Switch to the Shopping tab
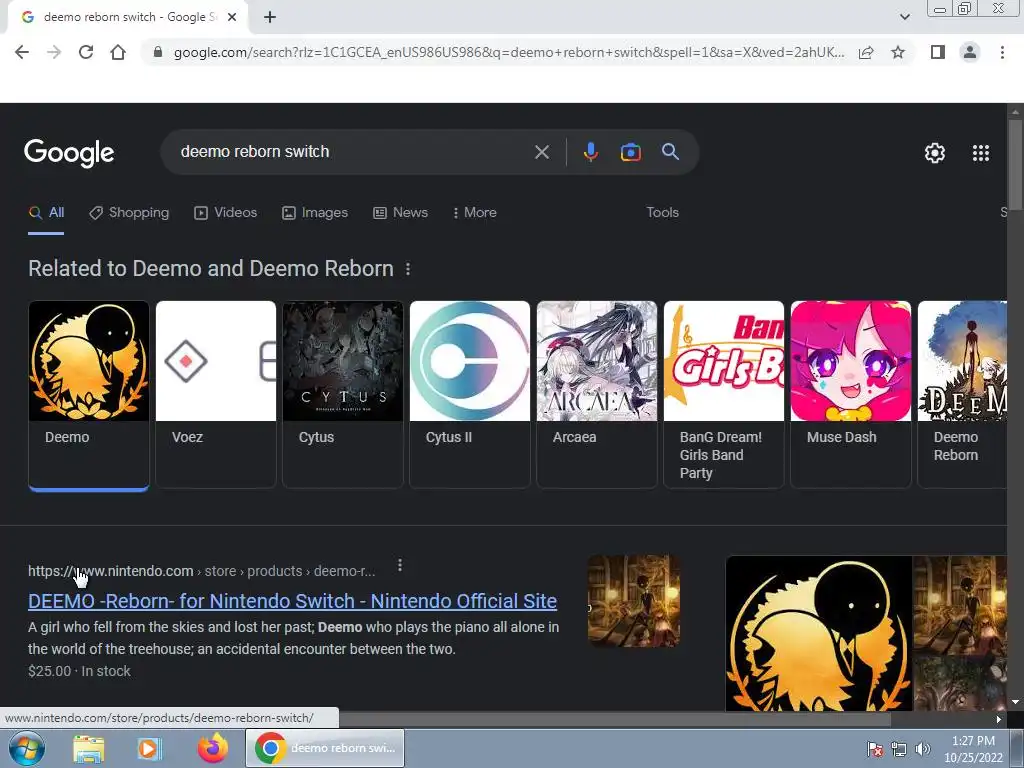 129,213
